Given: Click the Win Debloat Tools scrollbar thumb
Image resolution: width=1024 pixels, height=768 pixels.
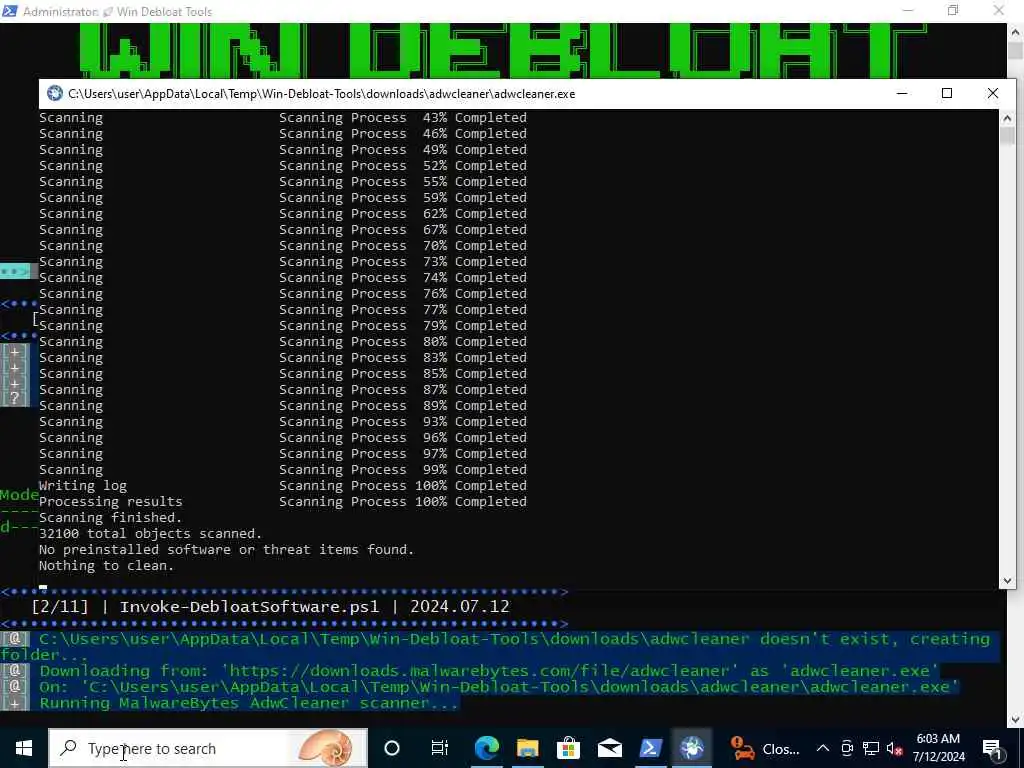Looking at the screenshot, I should [x=1016, y=50].
